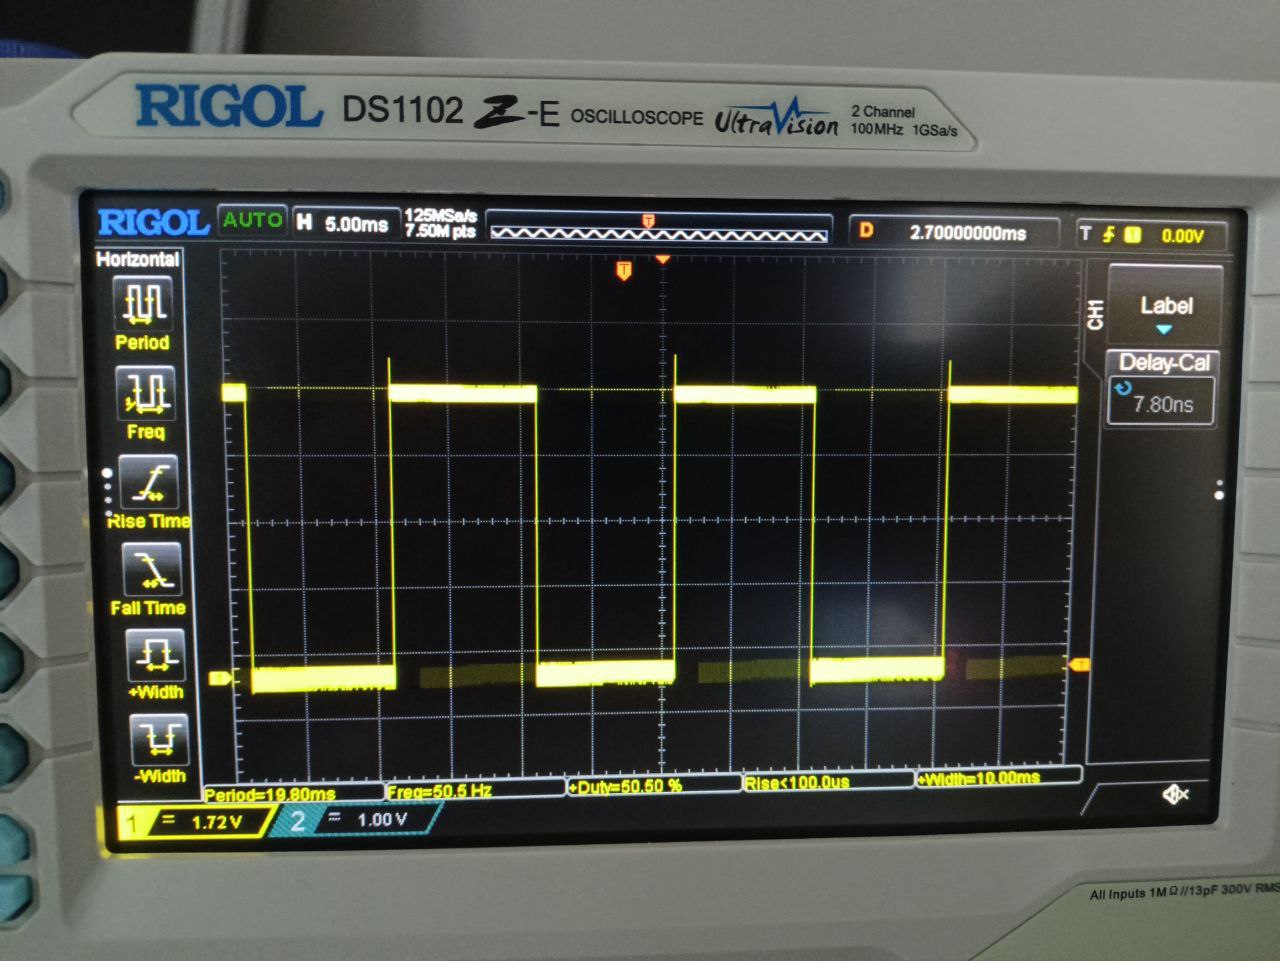The width and height of the screenshot is (1280, 961).
Task: Select the Freq measurement icon
Action: [145, 393]
